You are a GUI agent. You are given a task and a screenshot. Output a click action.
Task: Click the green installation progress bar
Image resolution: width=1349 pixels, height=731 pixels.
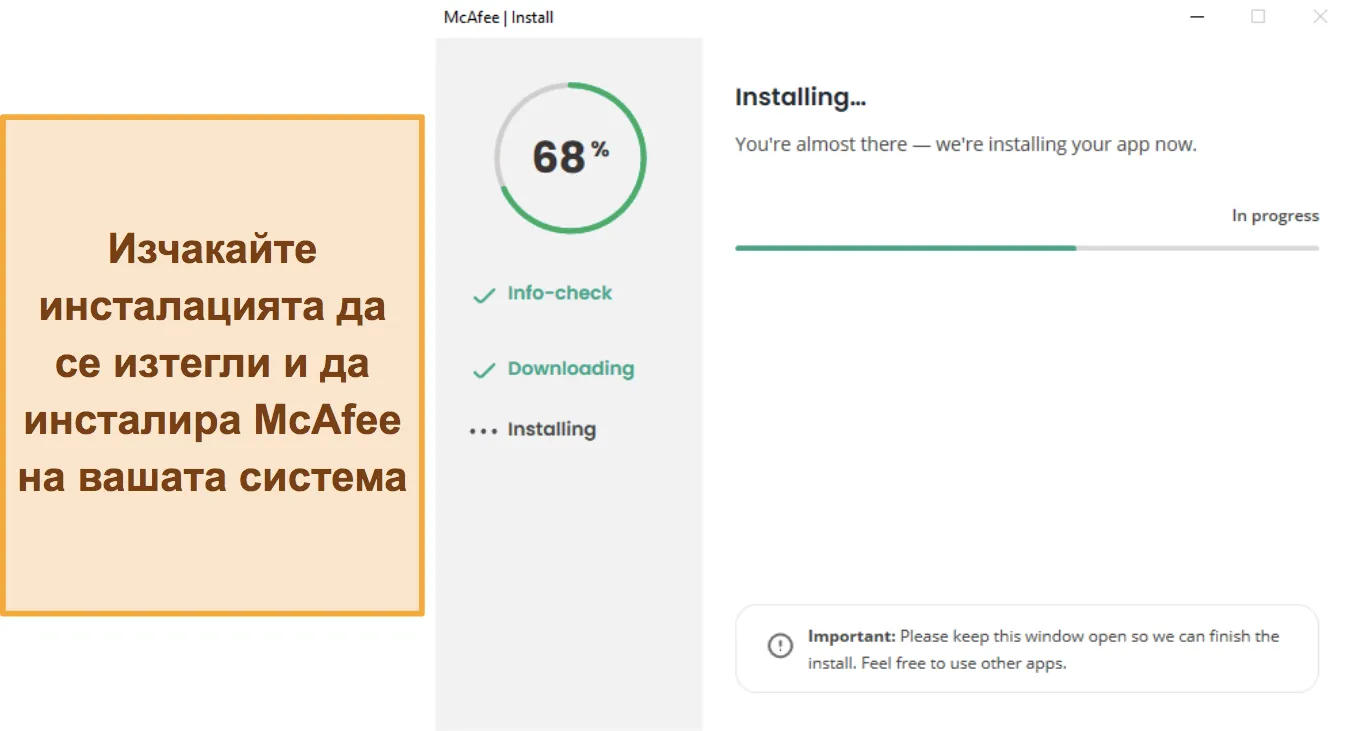click(905, 248)
